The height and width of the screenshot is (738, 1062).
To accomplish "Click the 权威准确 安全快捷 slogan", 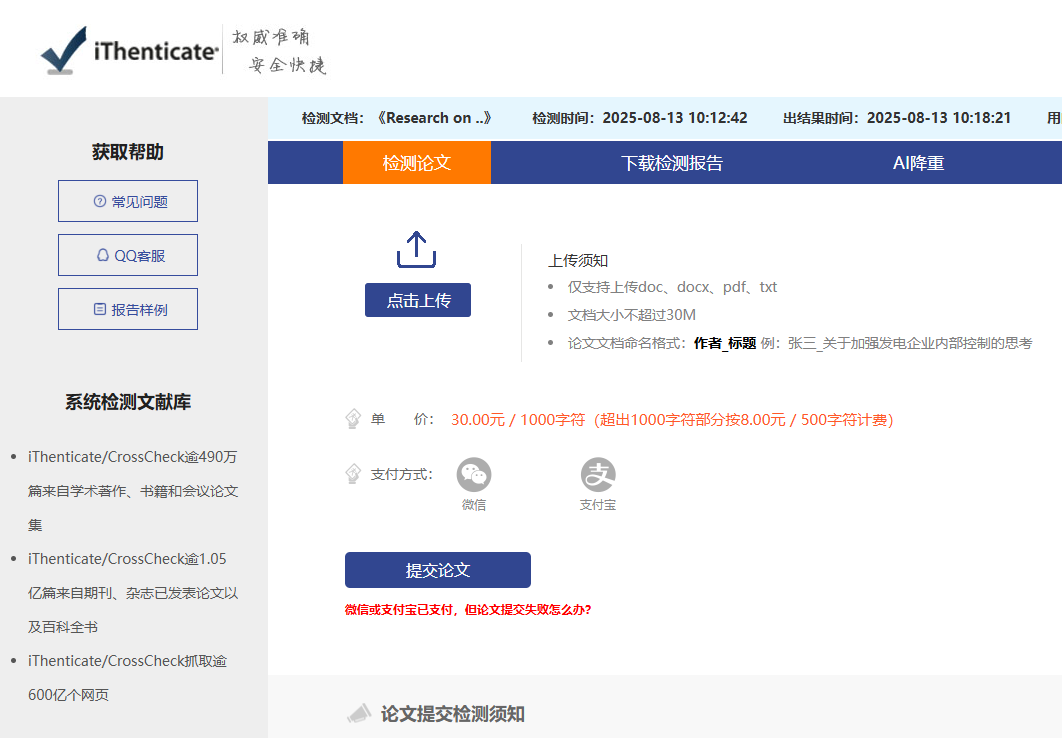I will 279,50.
